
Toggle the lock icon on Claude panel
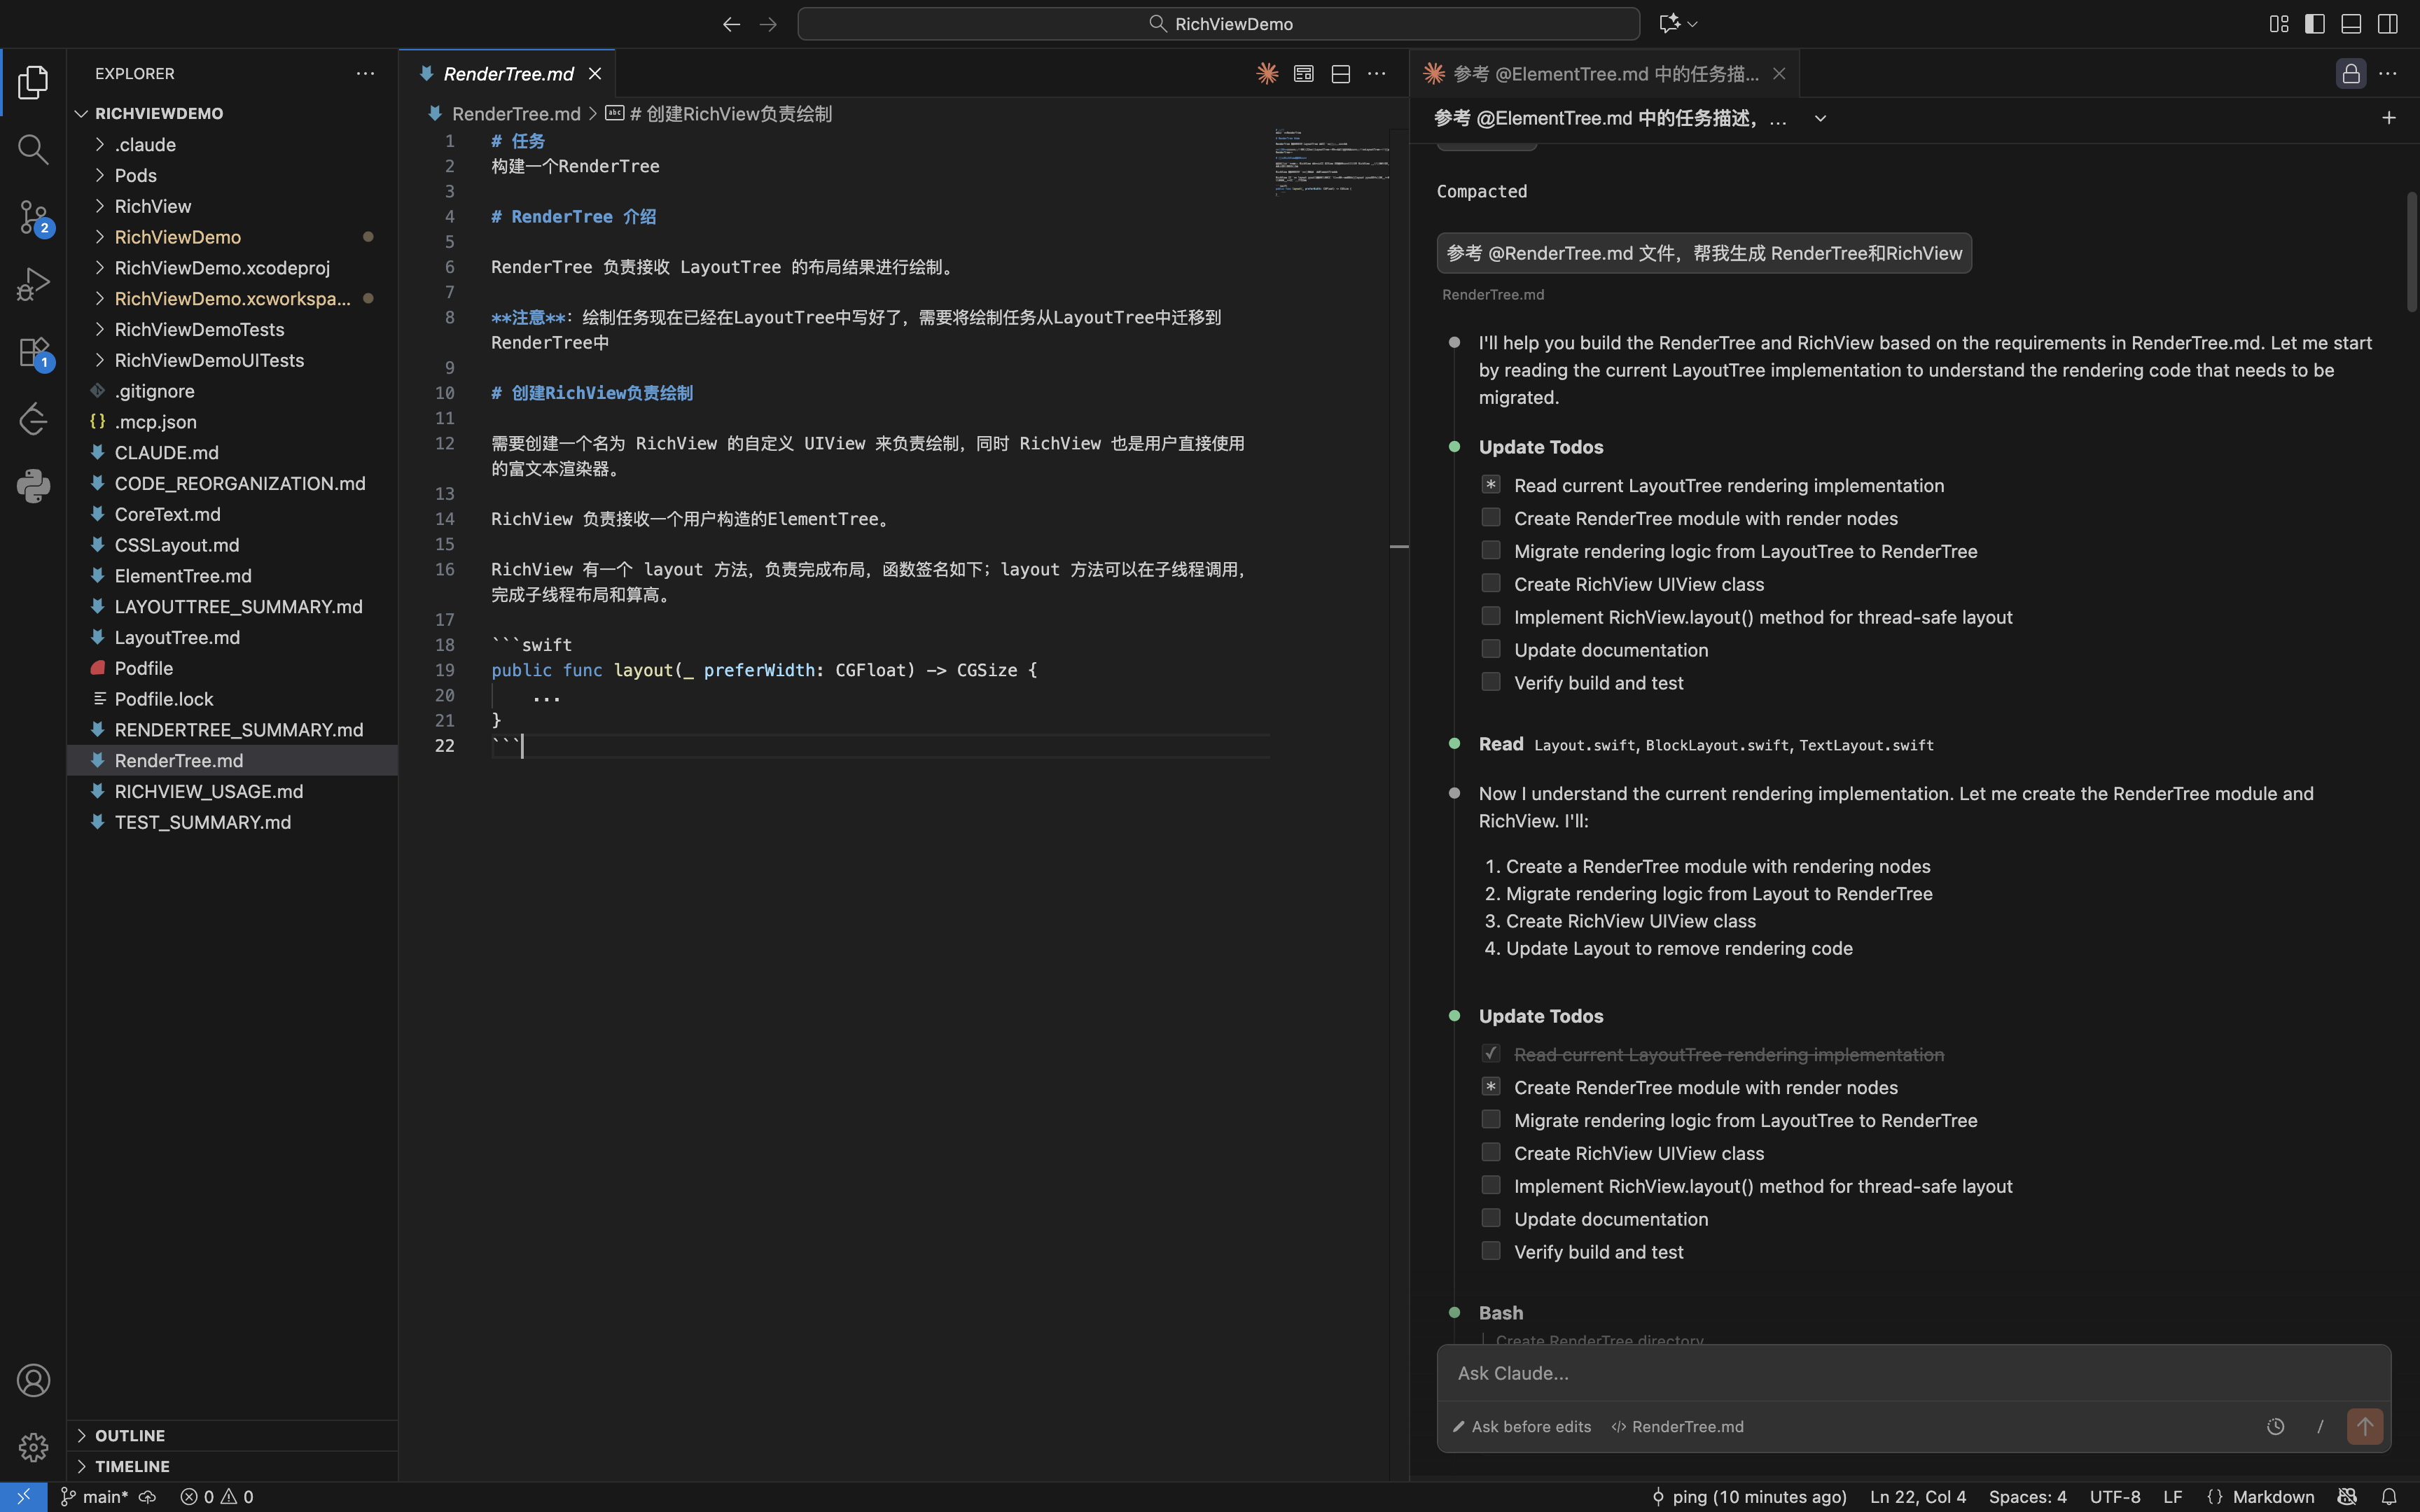pyautogui.click(x=2350, y=74)
